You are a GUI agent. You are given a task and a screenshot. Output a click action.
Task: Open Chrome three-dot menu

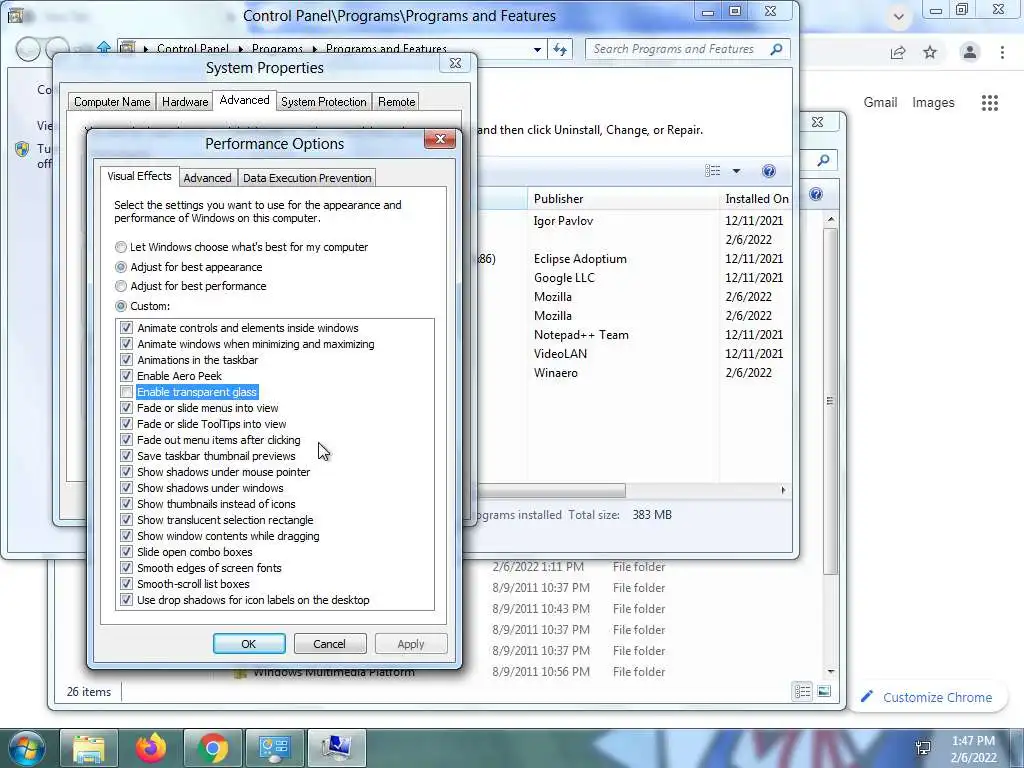click(x=1002, y=52)
